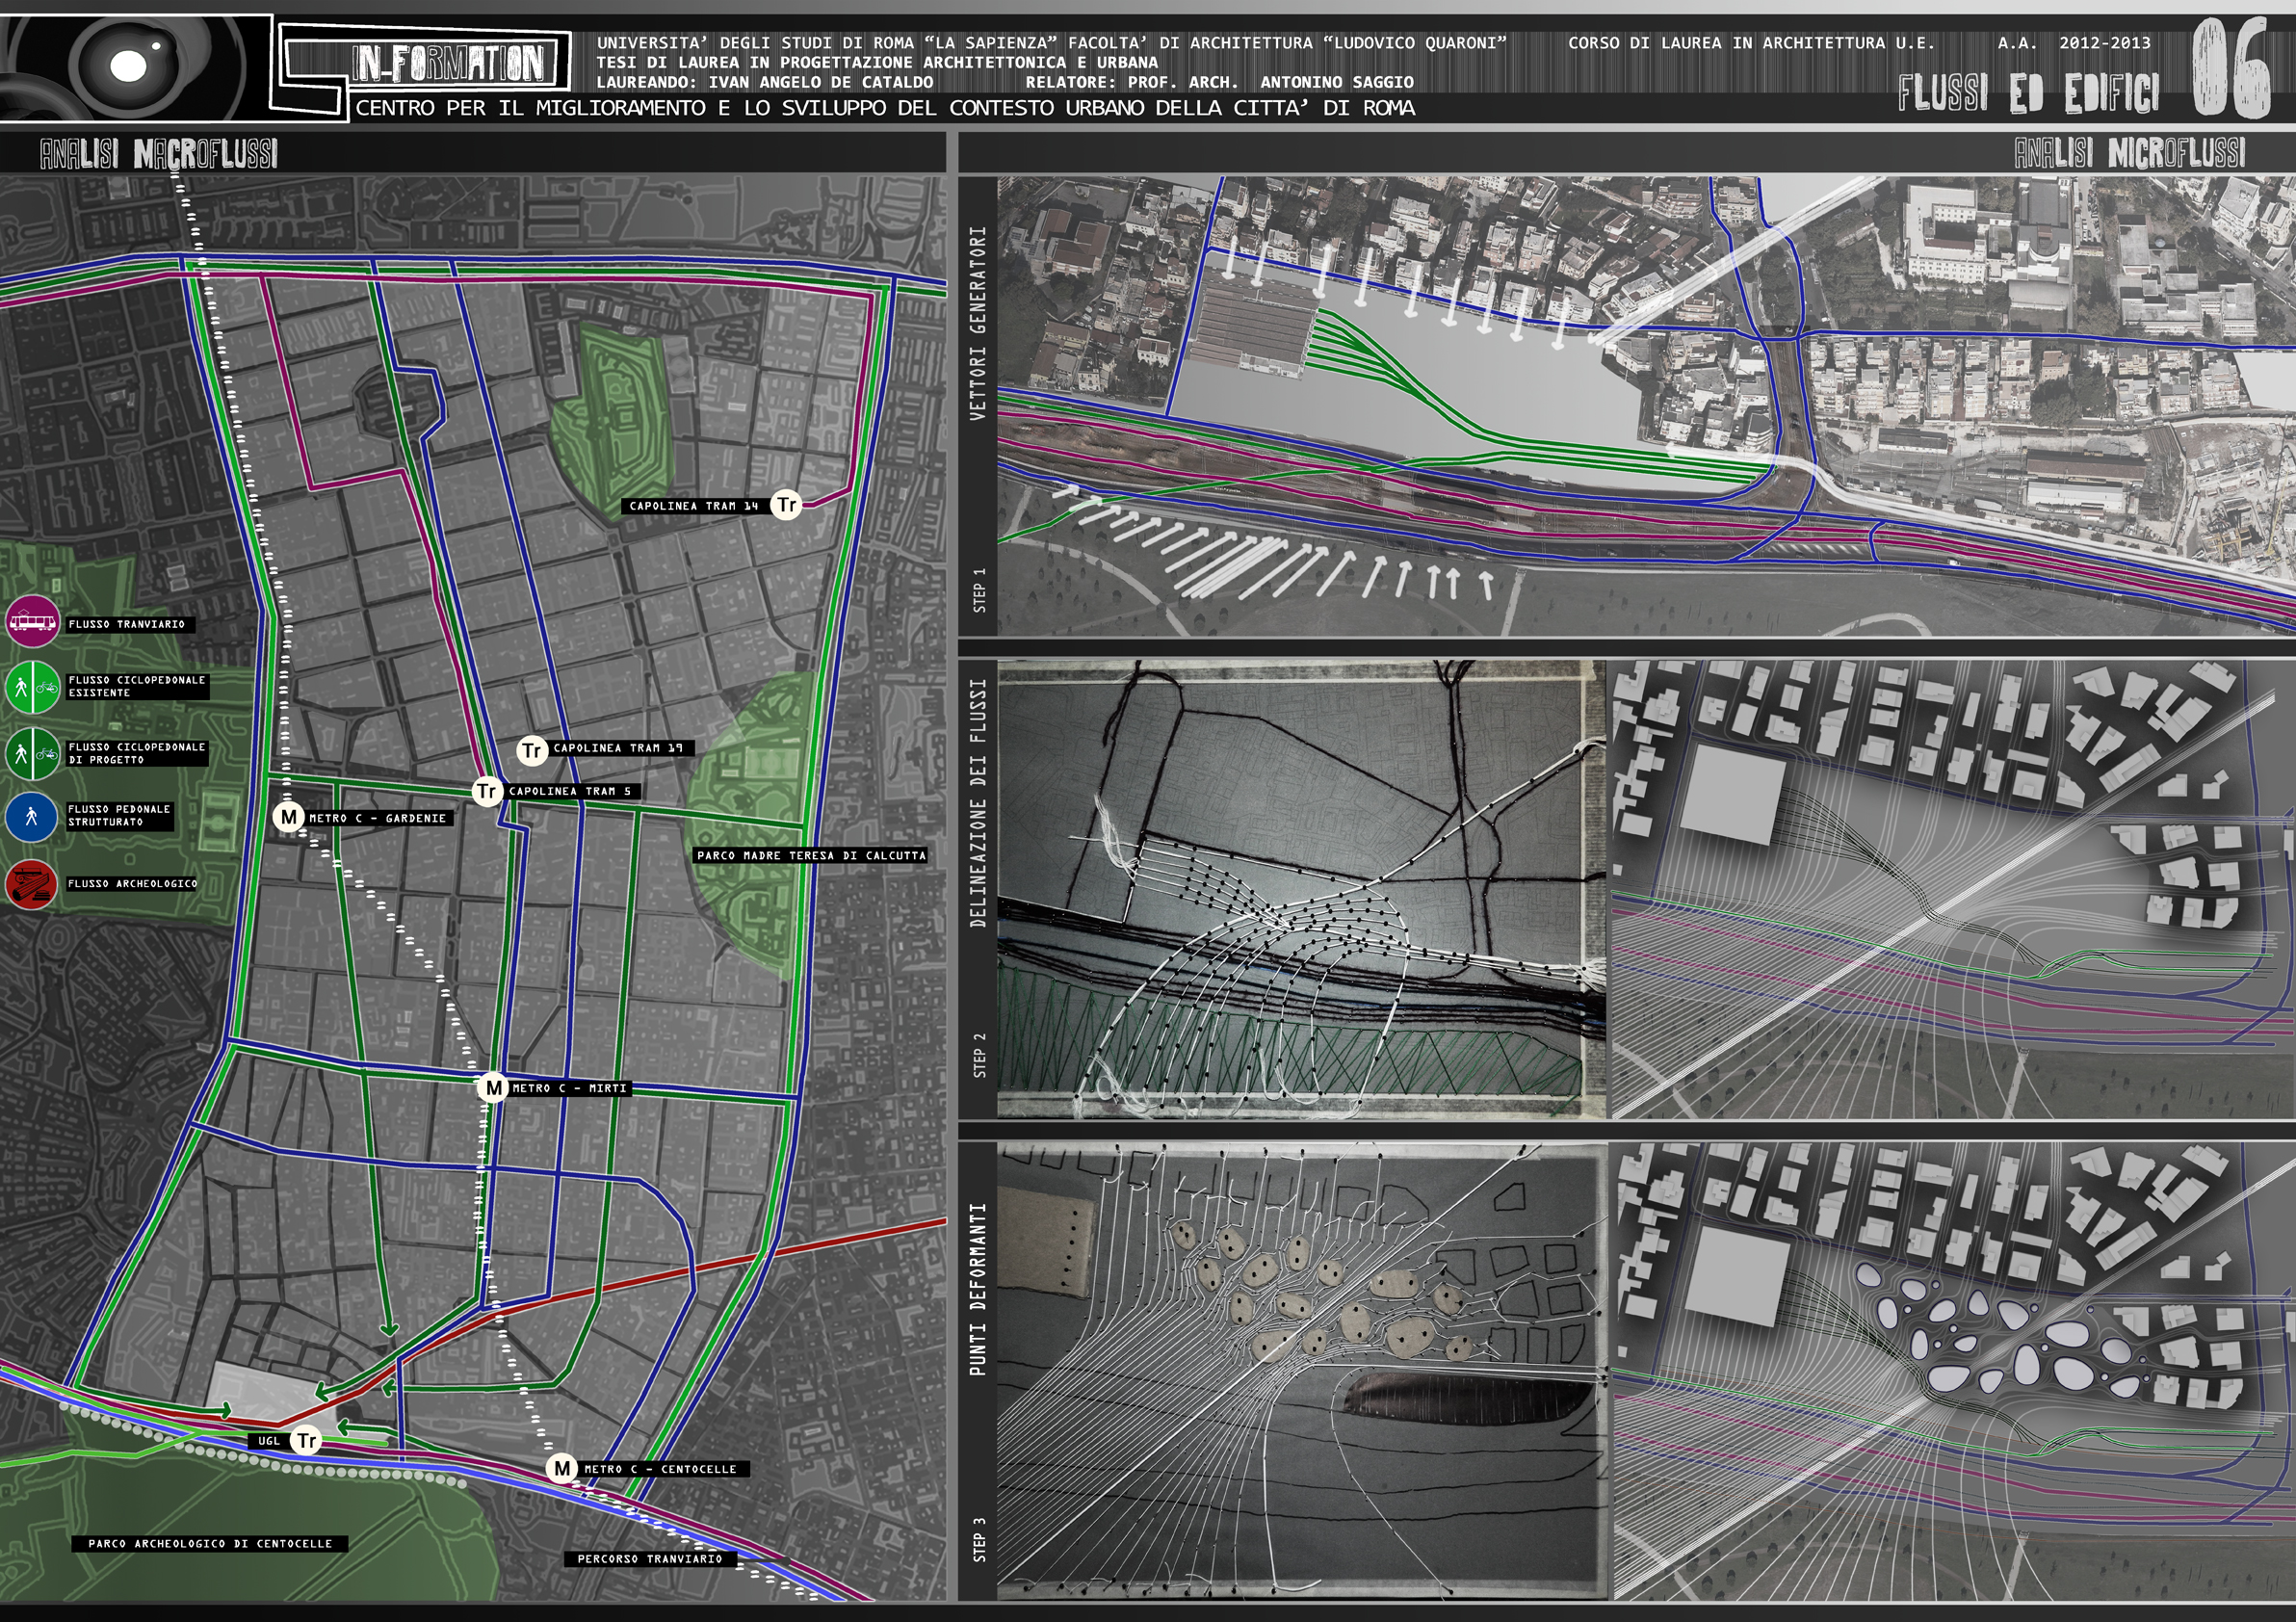Click the existing cycle-pedestrian flow legend icon
Viewport: 2296px width, 1622px height.
(x=32, y=687)
